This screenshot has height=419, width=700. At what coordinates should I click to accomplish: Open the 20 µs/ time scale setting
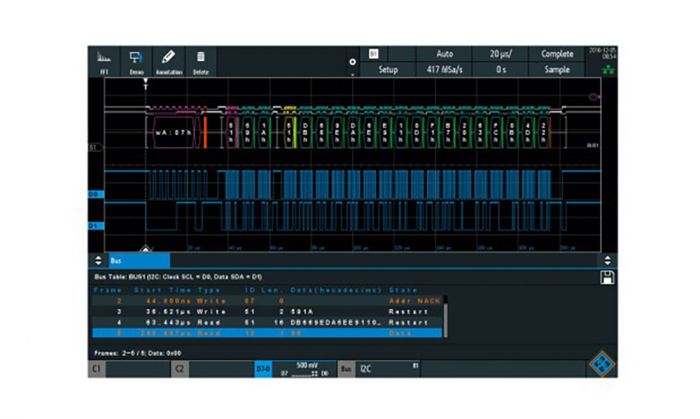[x=501, y=53]
